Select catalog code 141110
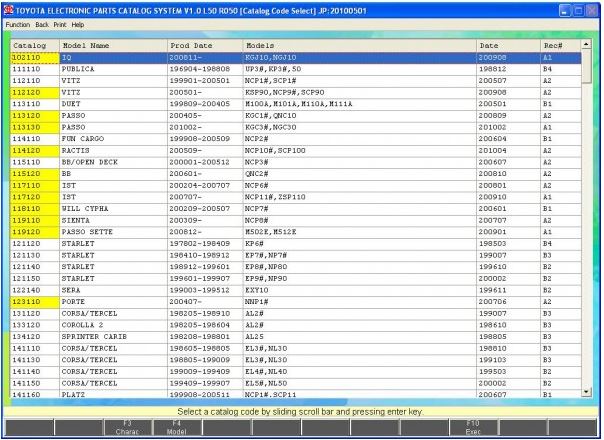The width and height of the screenshot is (604, 440). click(35, 348)
